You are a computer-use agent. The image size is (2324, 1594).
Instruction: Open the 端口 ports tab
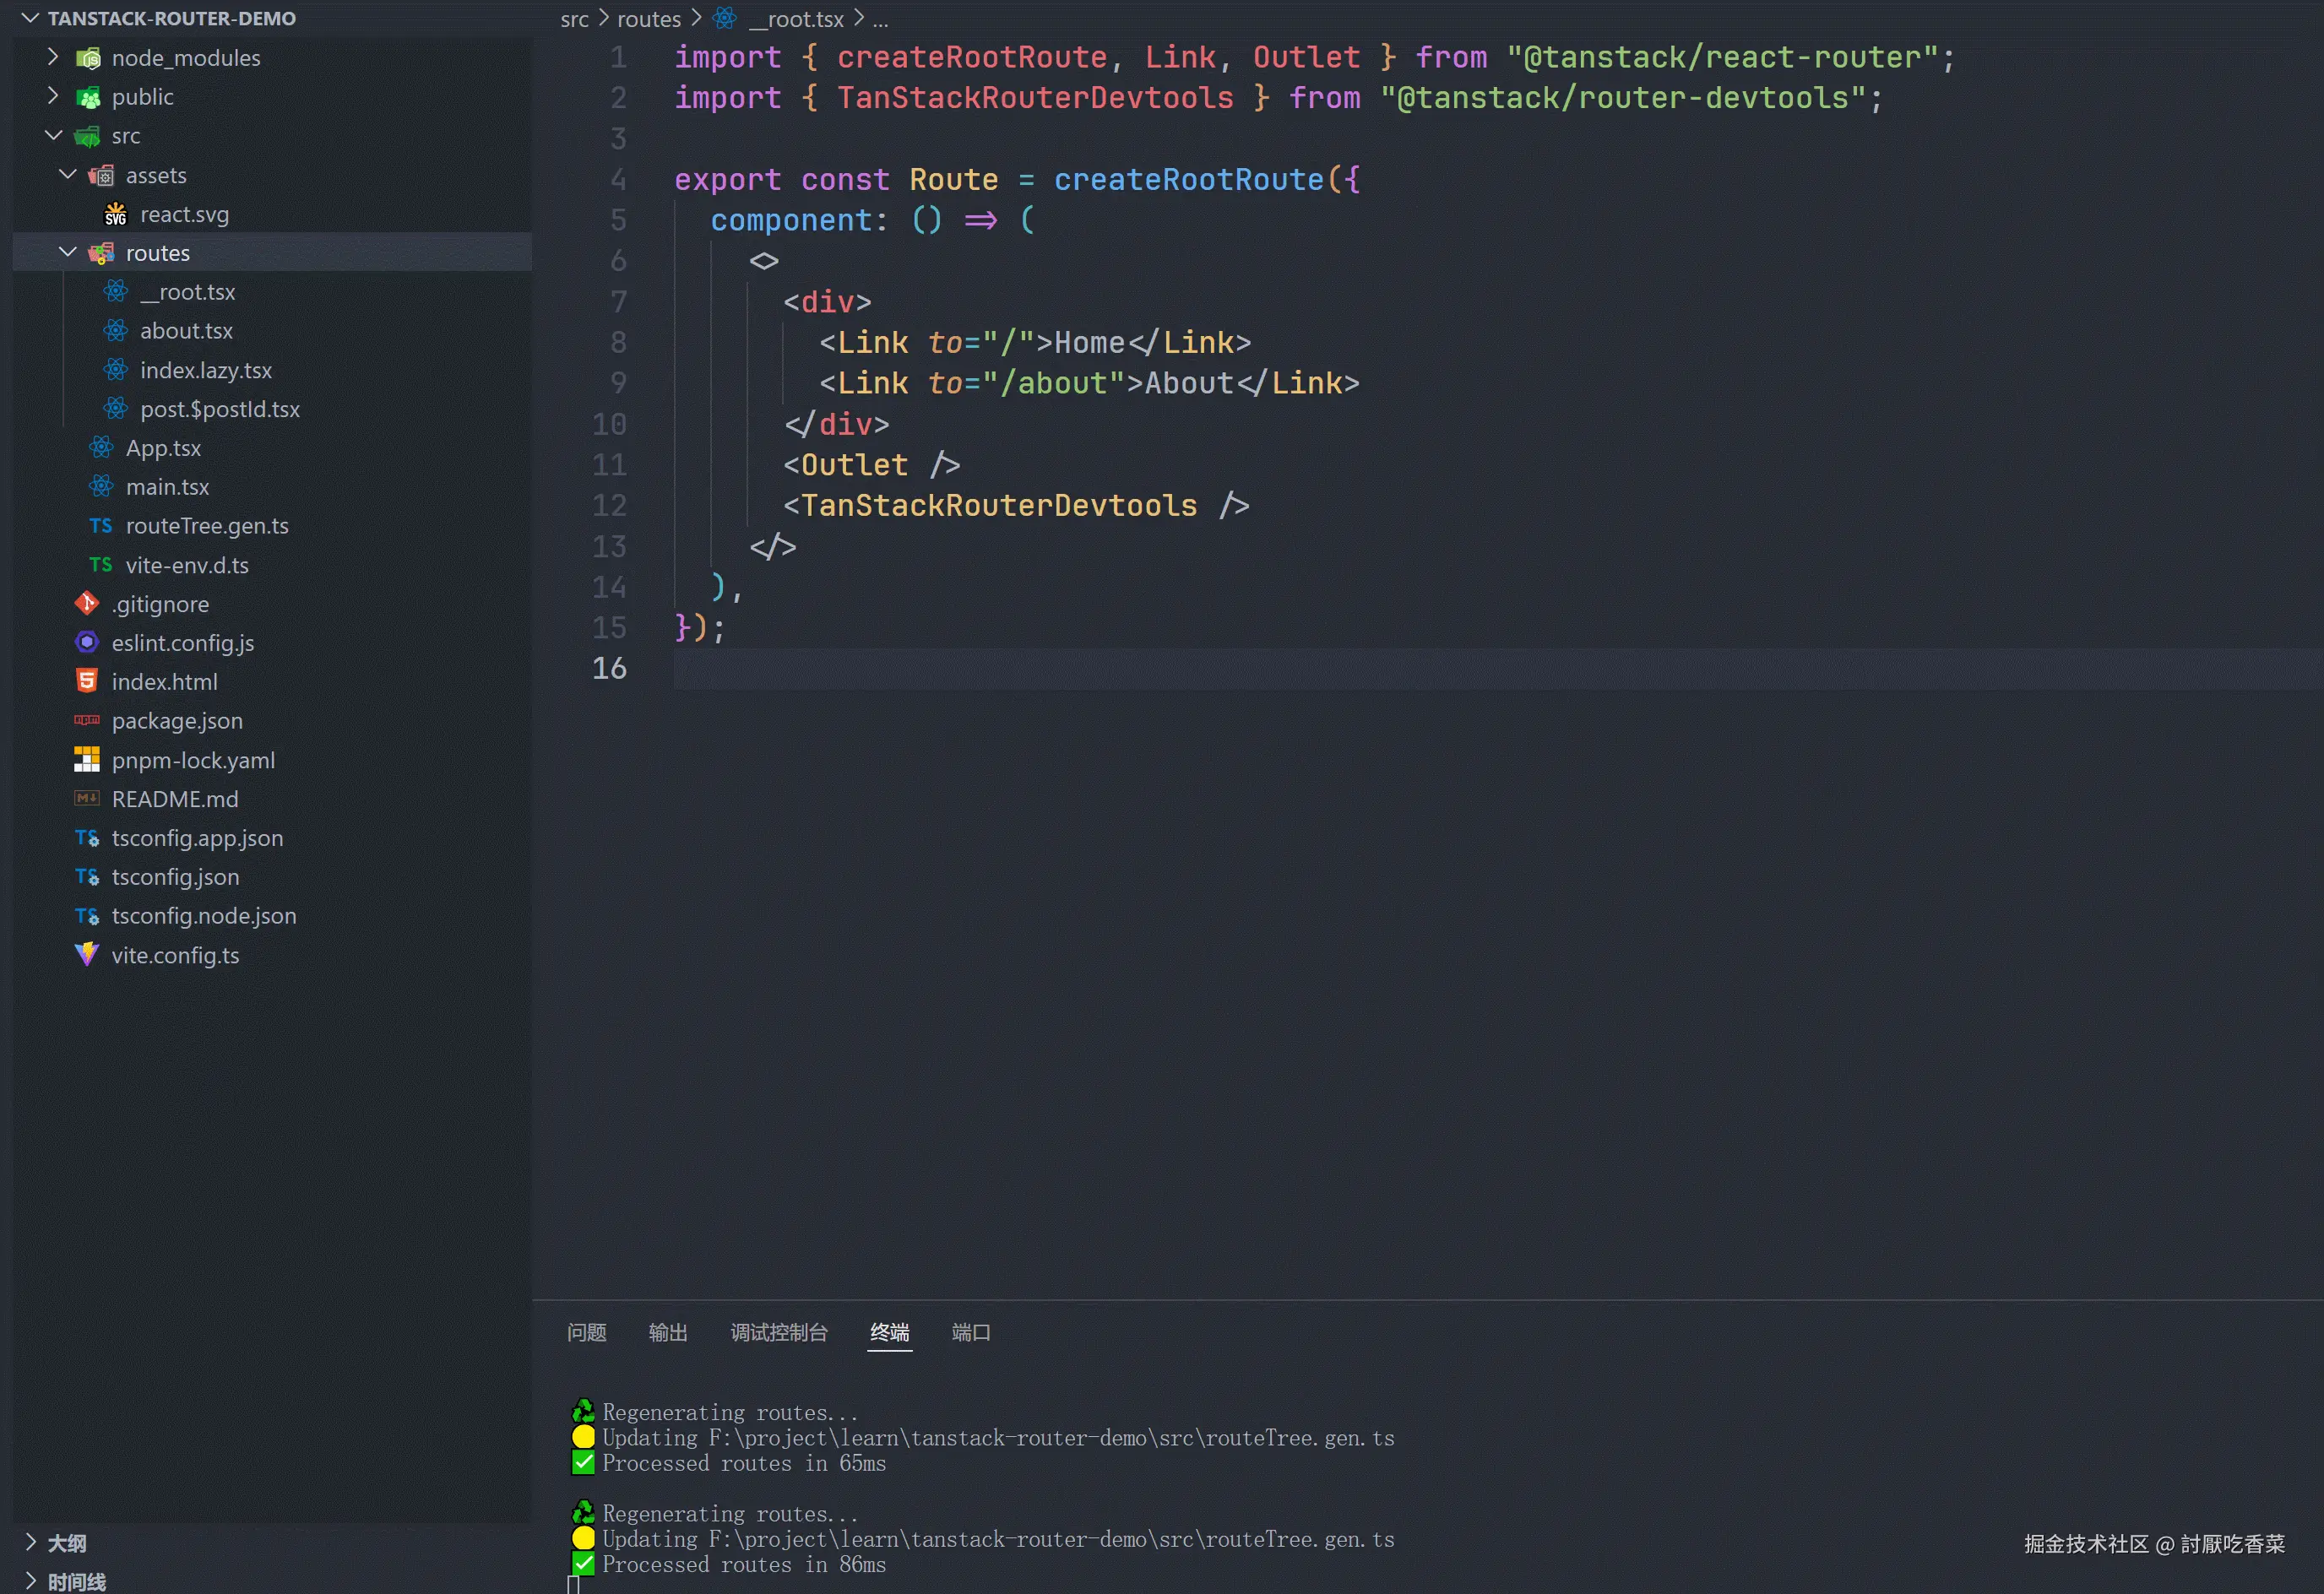(970, 1332)
